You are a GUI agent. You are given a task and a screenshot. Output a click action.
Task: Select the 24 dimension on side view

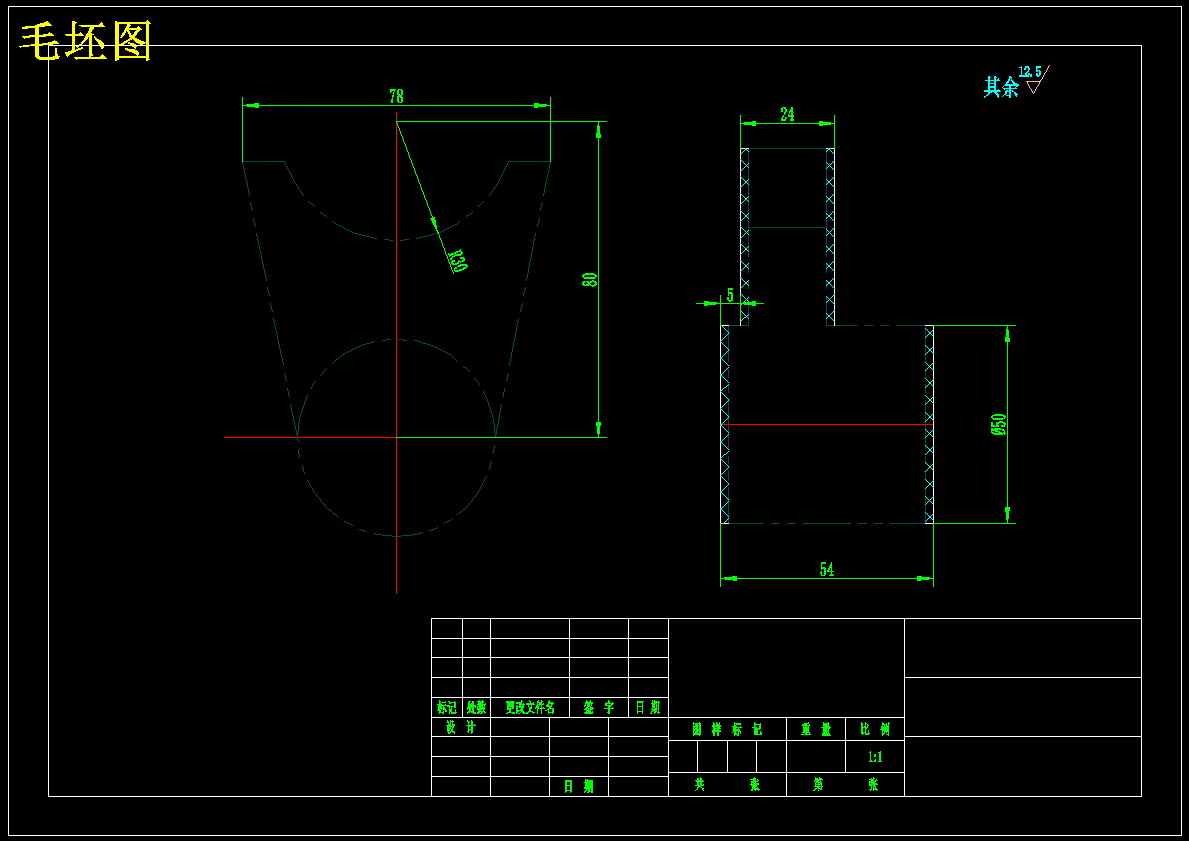(x=787, y=115)
